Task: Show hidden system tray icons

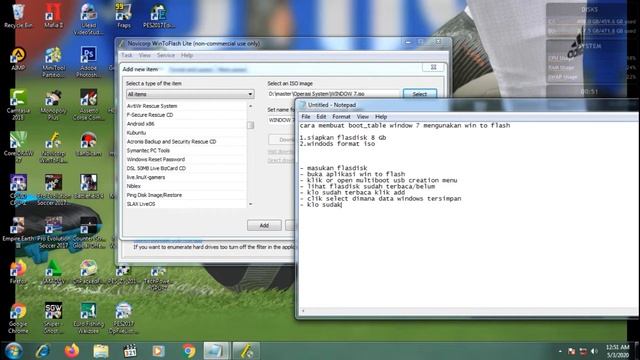Action: pos(560,351)
